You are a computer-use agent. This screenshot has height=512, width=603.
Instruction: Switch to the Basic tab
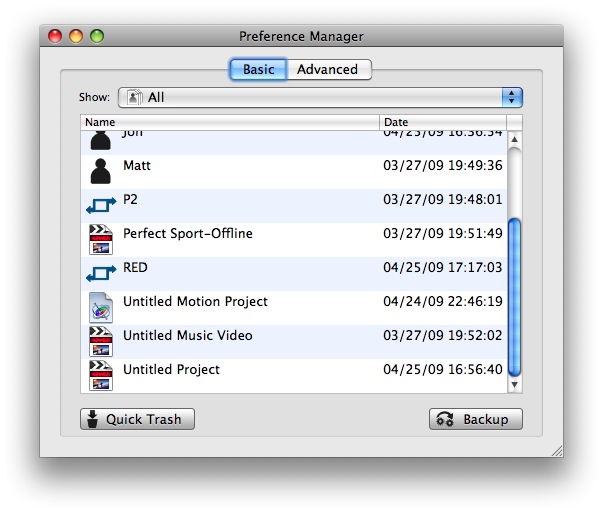258,70
